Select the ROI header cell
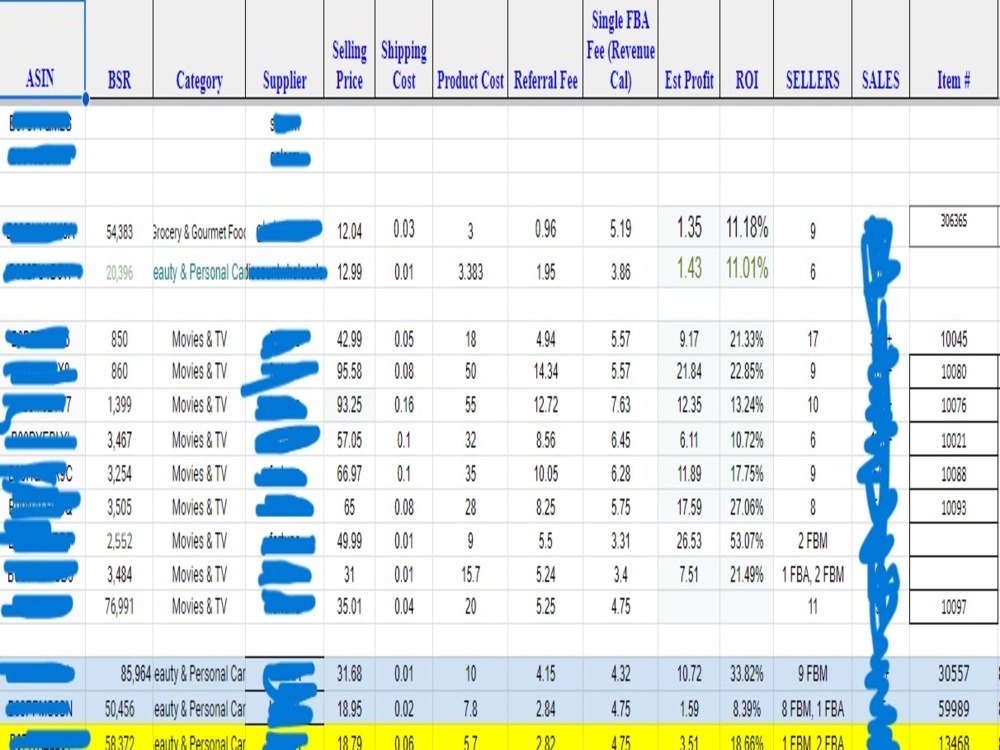 pyautogui.click(x=747, y=49)
